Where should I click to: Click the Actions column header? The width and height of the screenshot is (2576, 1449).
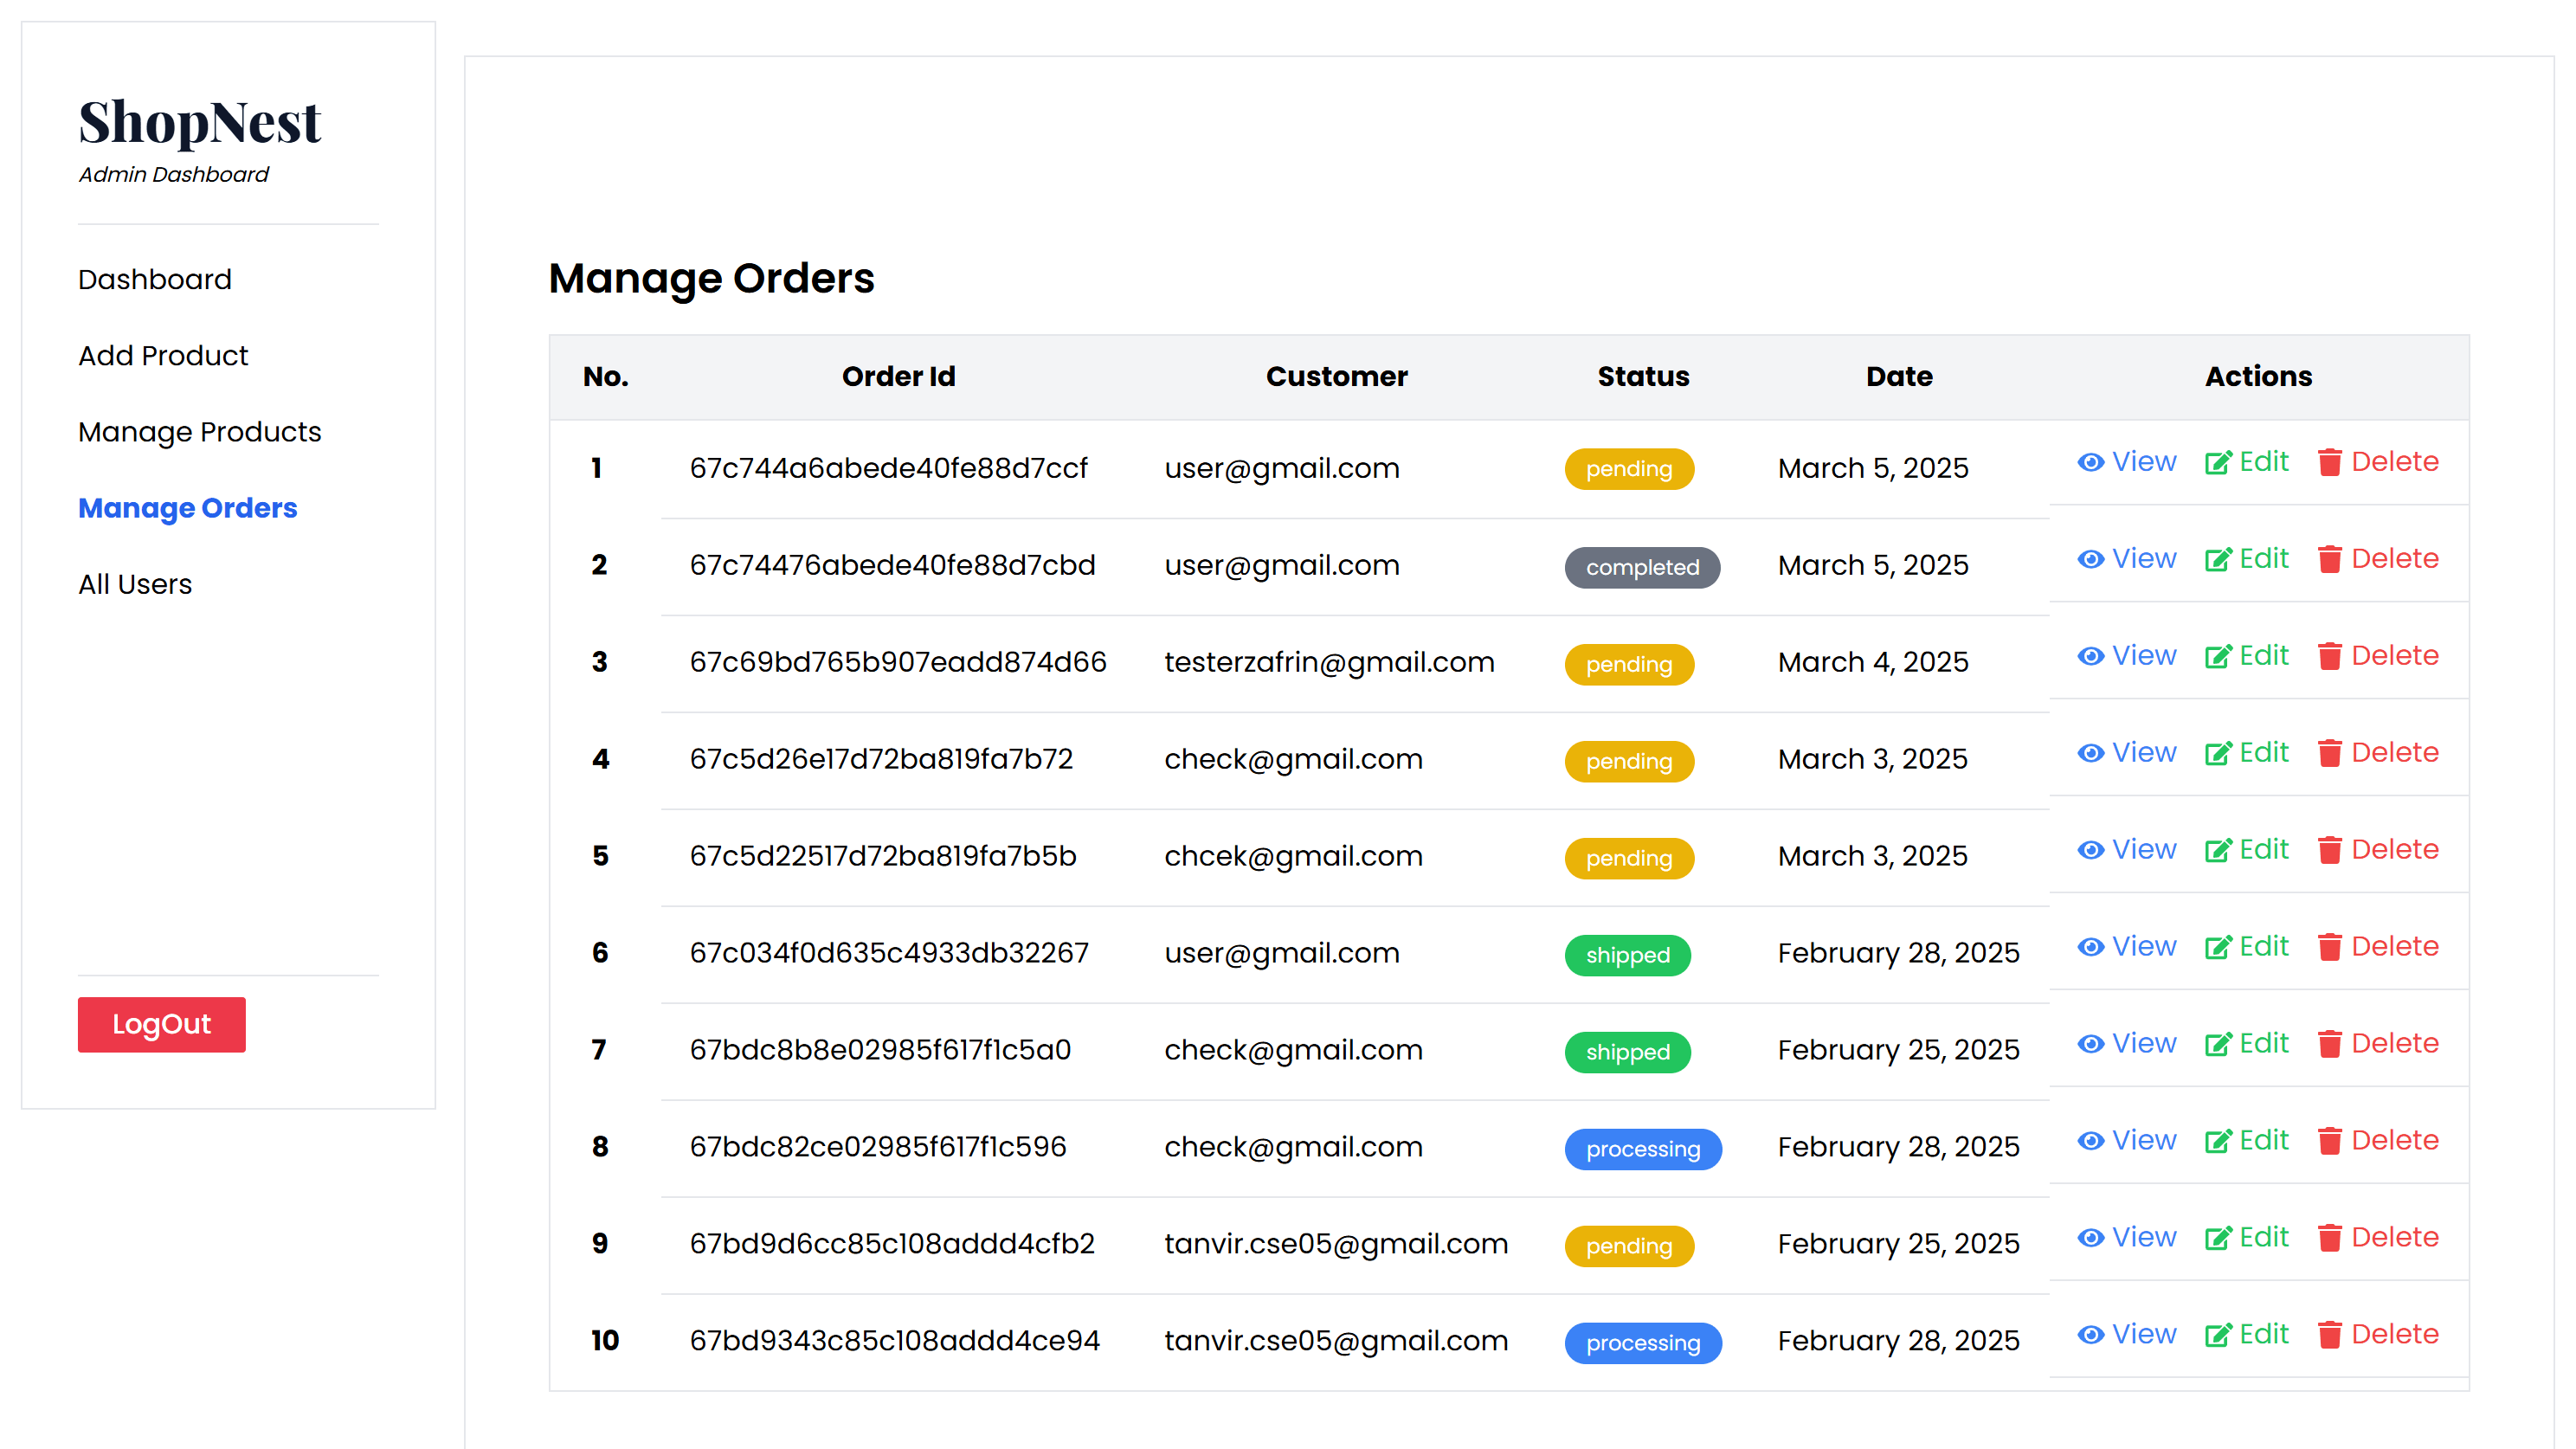[x=2258, y=377]
